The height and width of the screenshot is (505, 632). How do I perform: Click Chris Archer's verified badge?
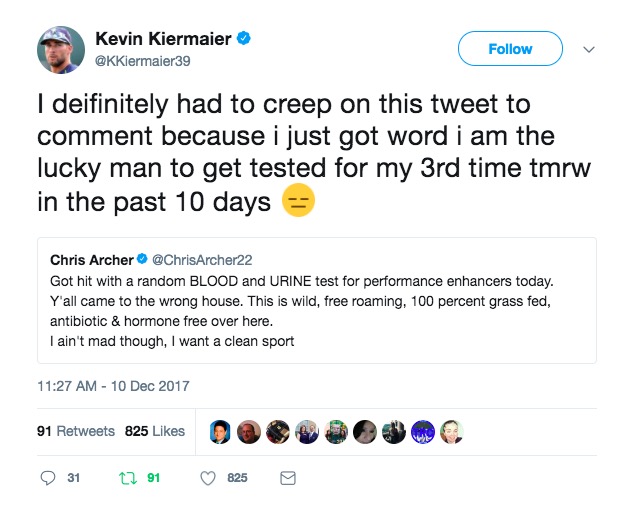(143, 260)
